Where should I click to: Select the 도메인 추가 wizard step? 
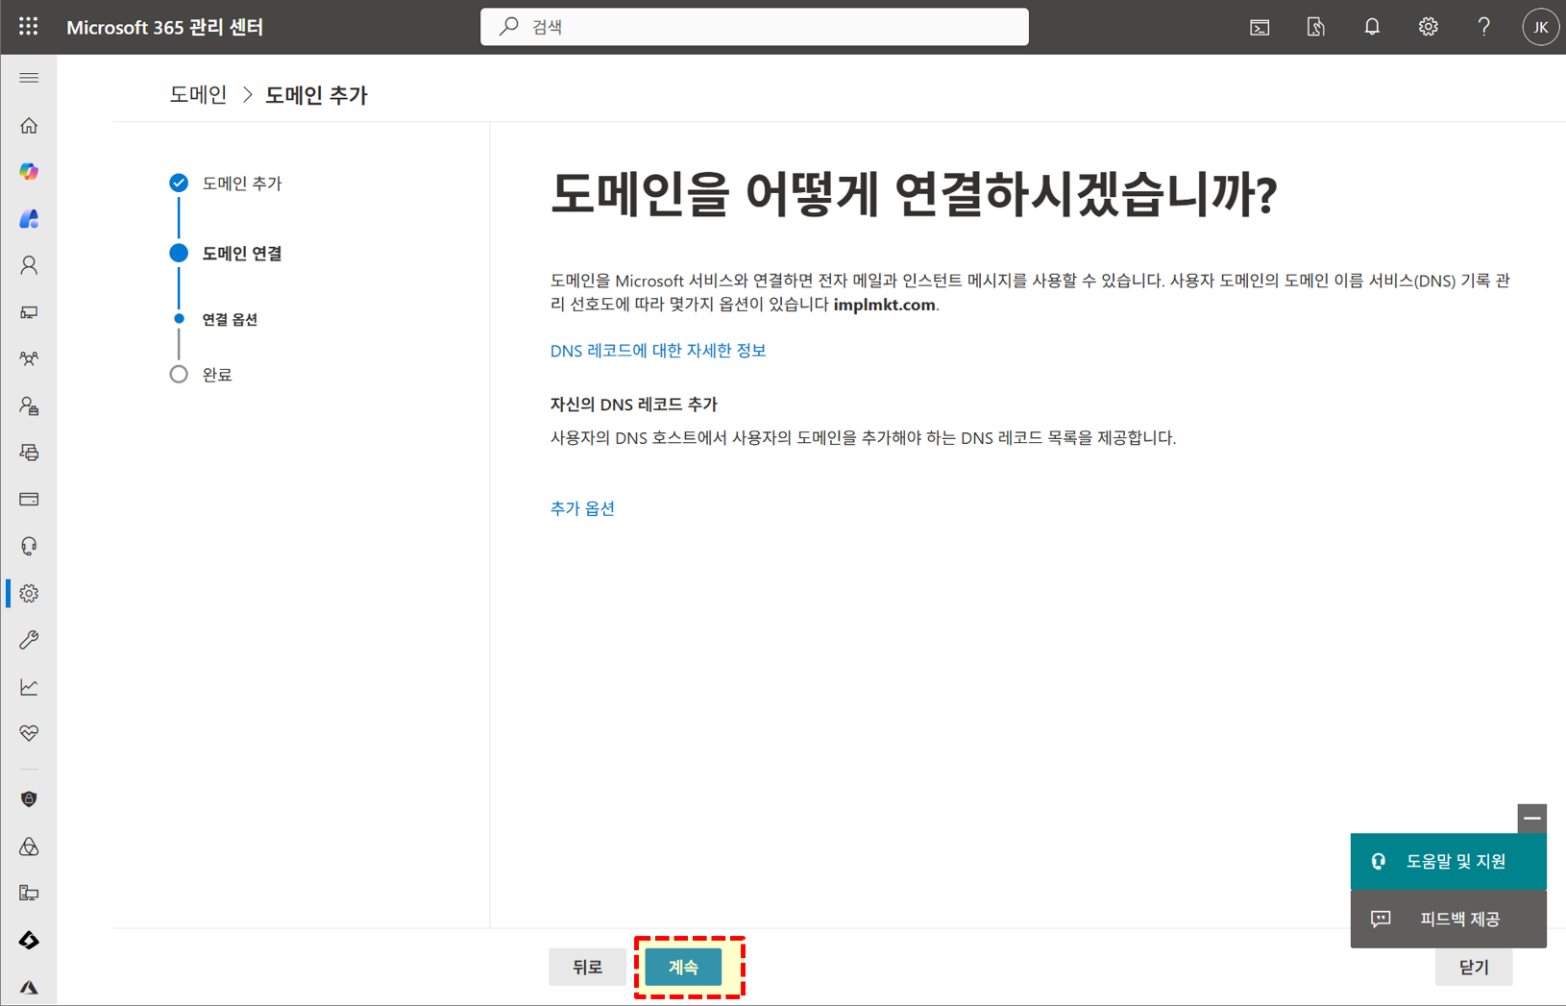[x=241, y=183]
